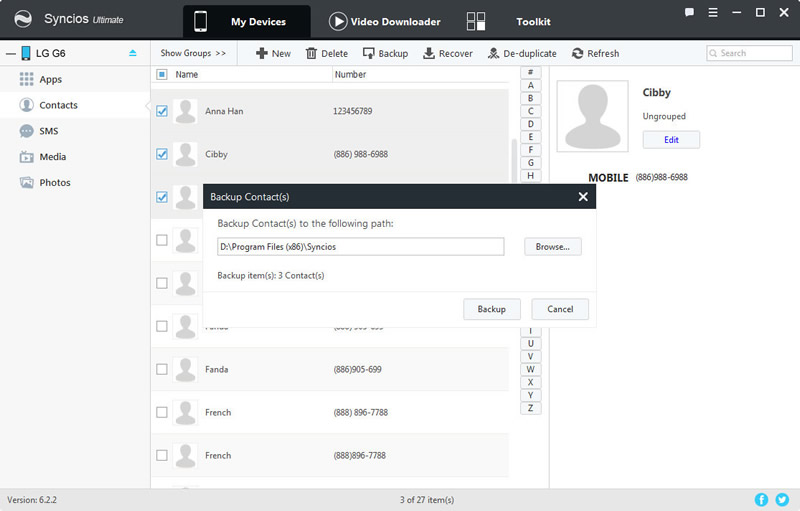Uncheck the Anna Han contact checkbox
This screenshot has height=511, width=800.
click(x=162, y=111)
